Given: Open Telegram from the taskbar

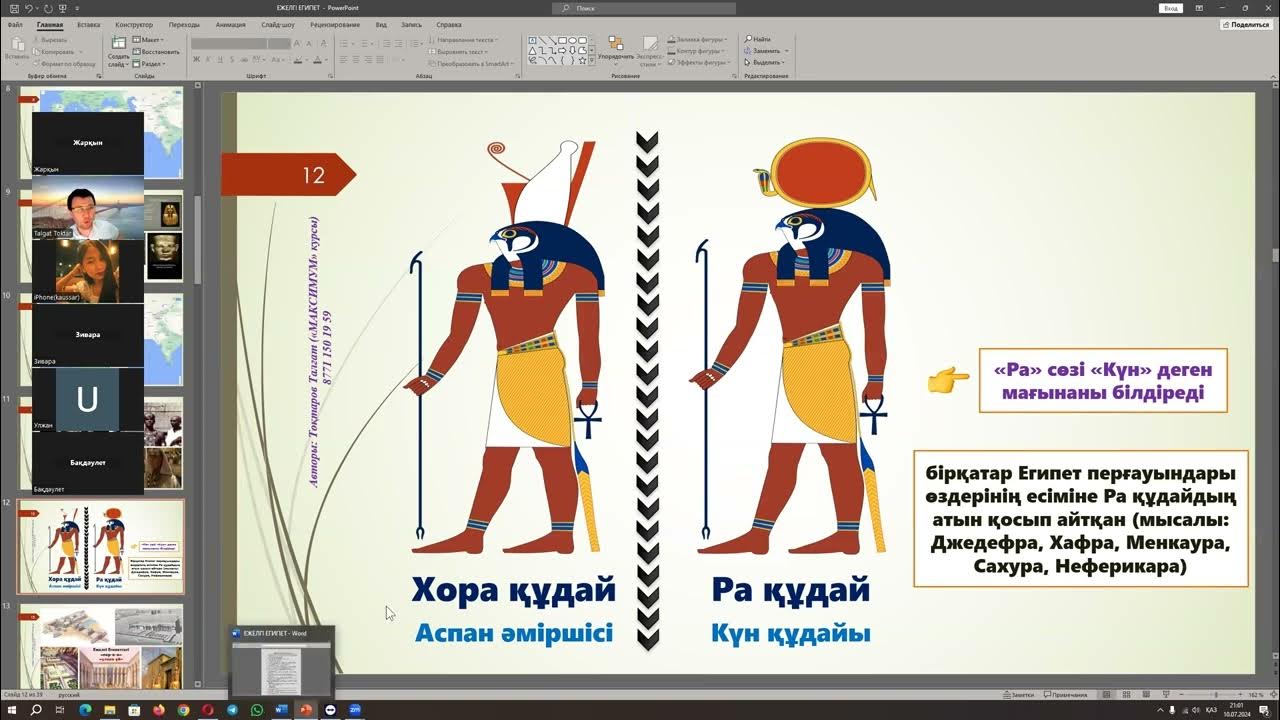Looking at the screenshot, I should tap(232, 710).
